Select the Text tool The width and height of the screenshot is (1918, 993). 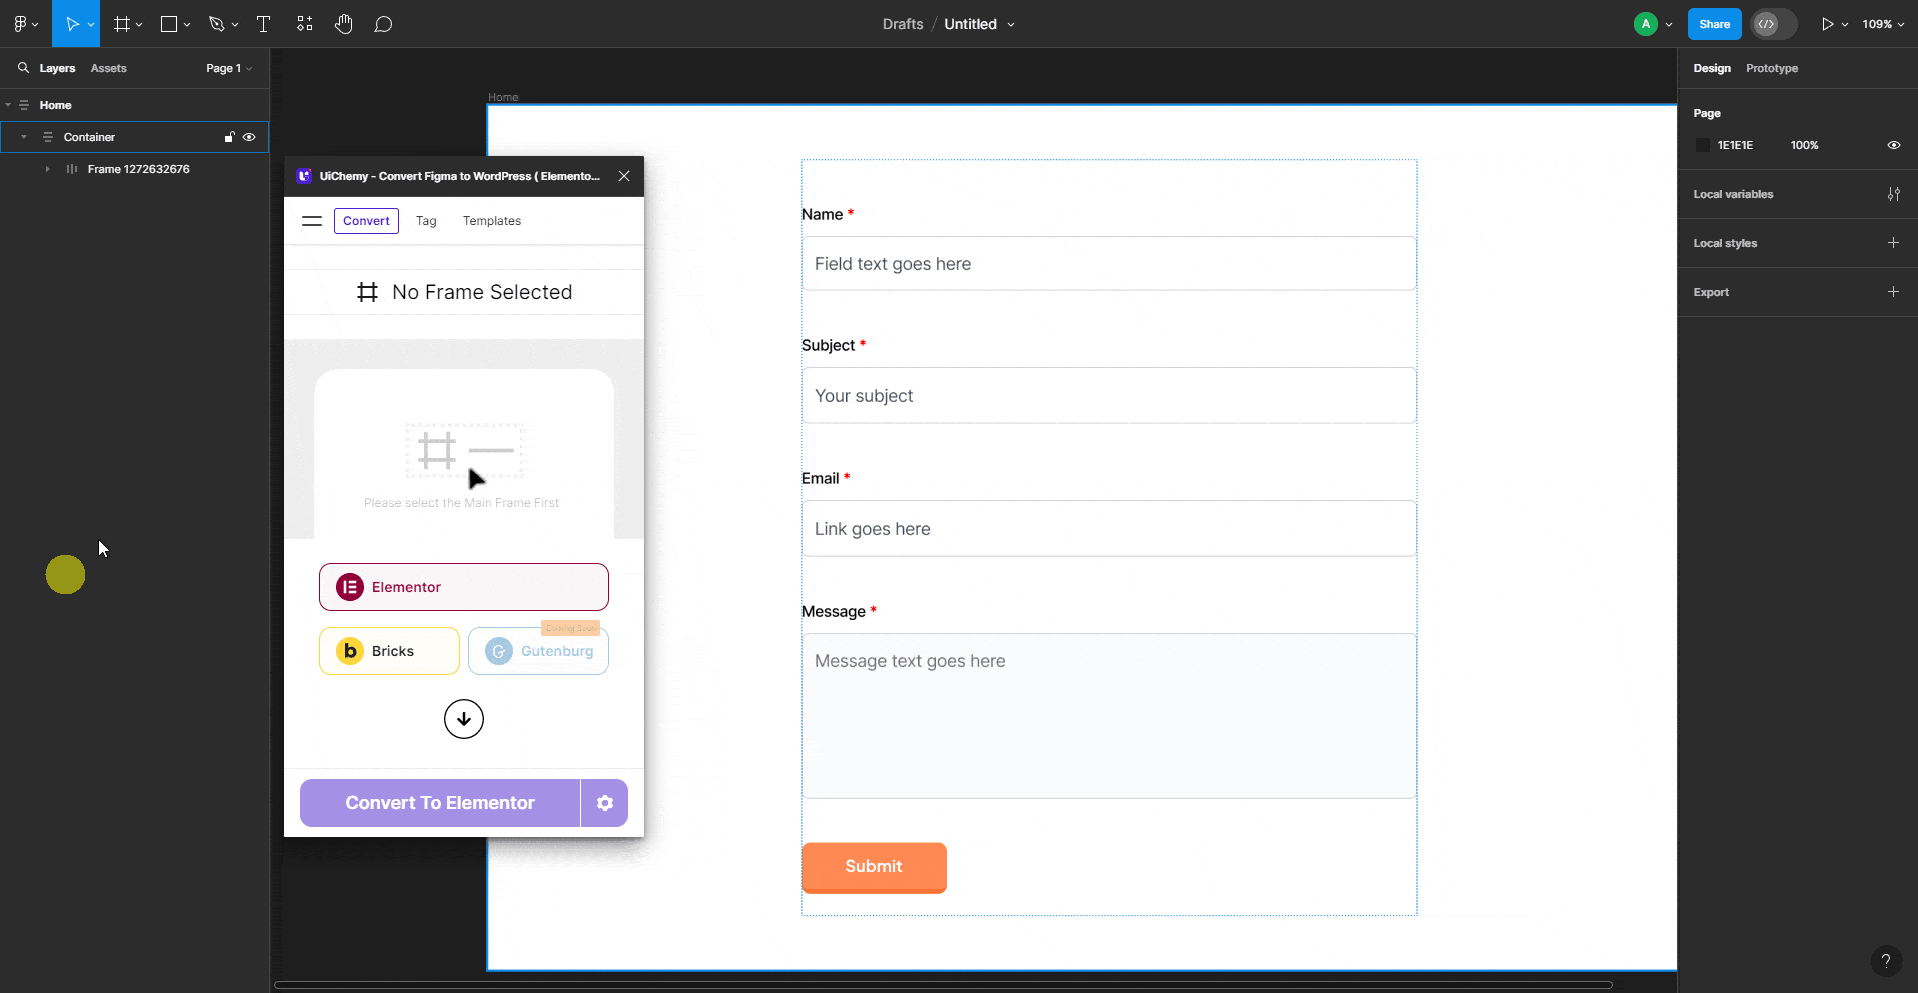263,23
